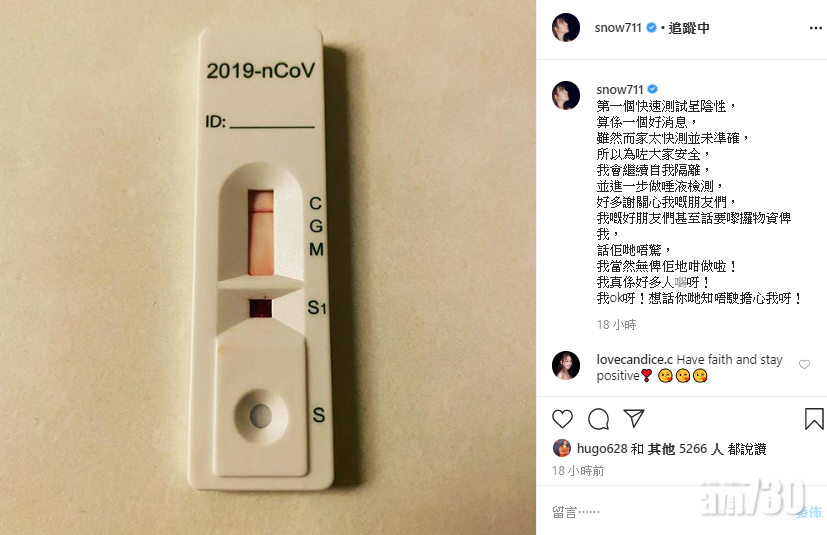Click snow711 avatar beside the caption
The width and height of the screenshot is (827, 535).
(565, 95)
